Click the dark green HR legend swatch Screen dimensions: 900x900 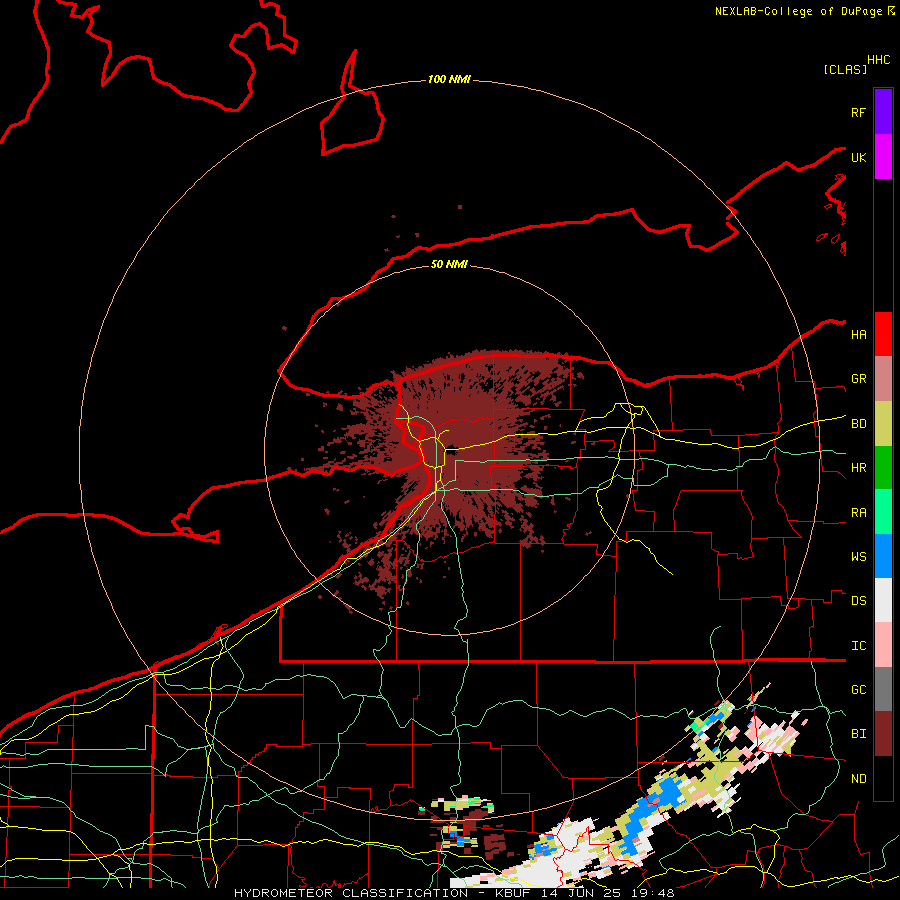point(883,468)
